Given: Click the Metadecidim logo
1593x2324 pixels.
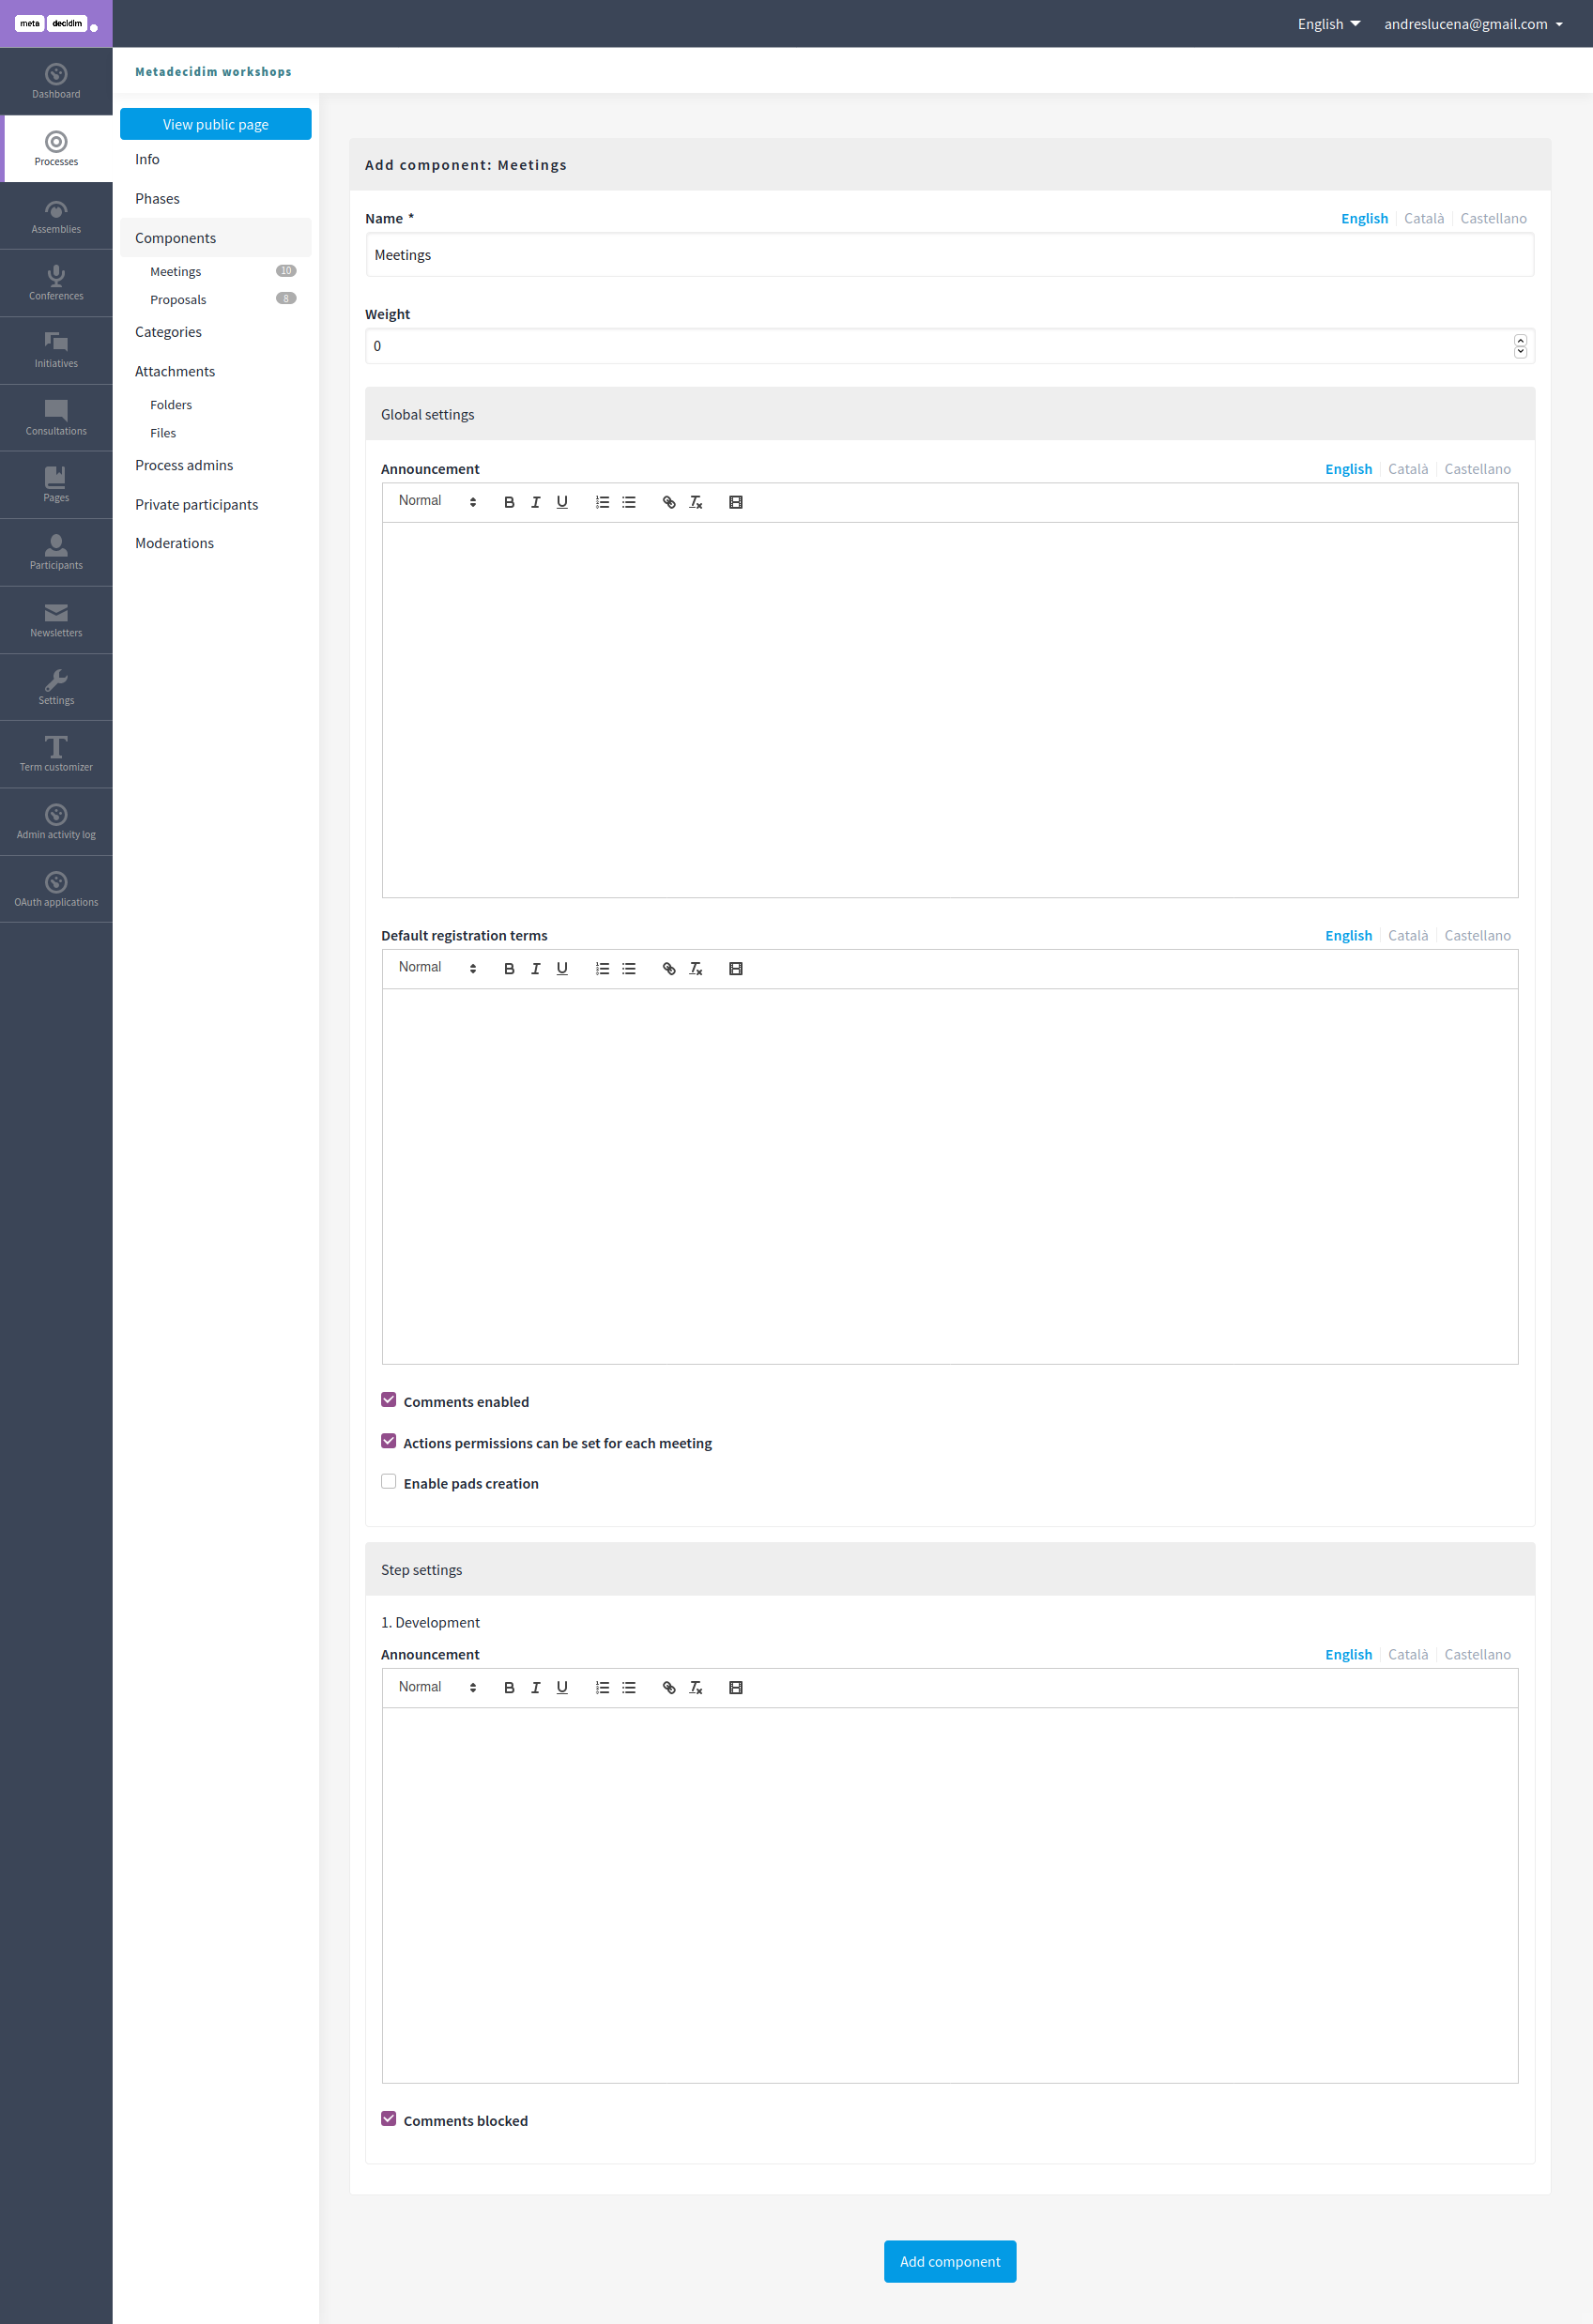Looking at the screenshot, I should click(56, 23).
